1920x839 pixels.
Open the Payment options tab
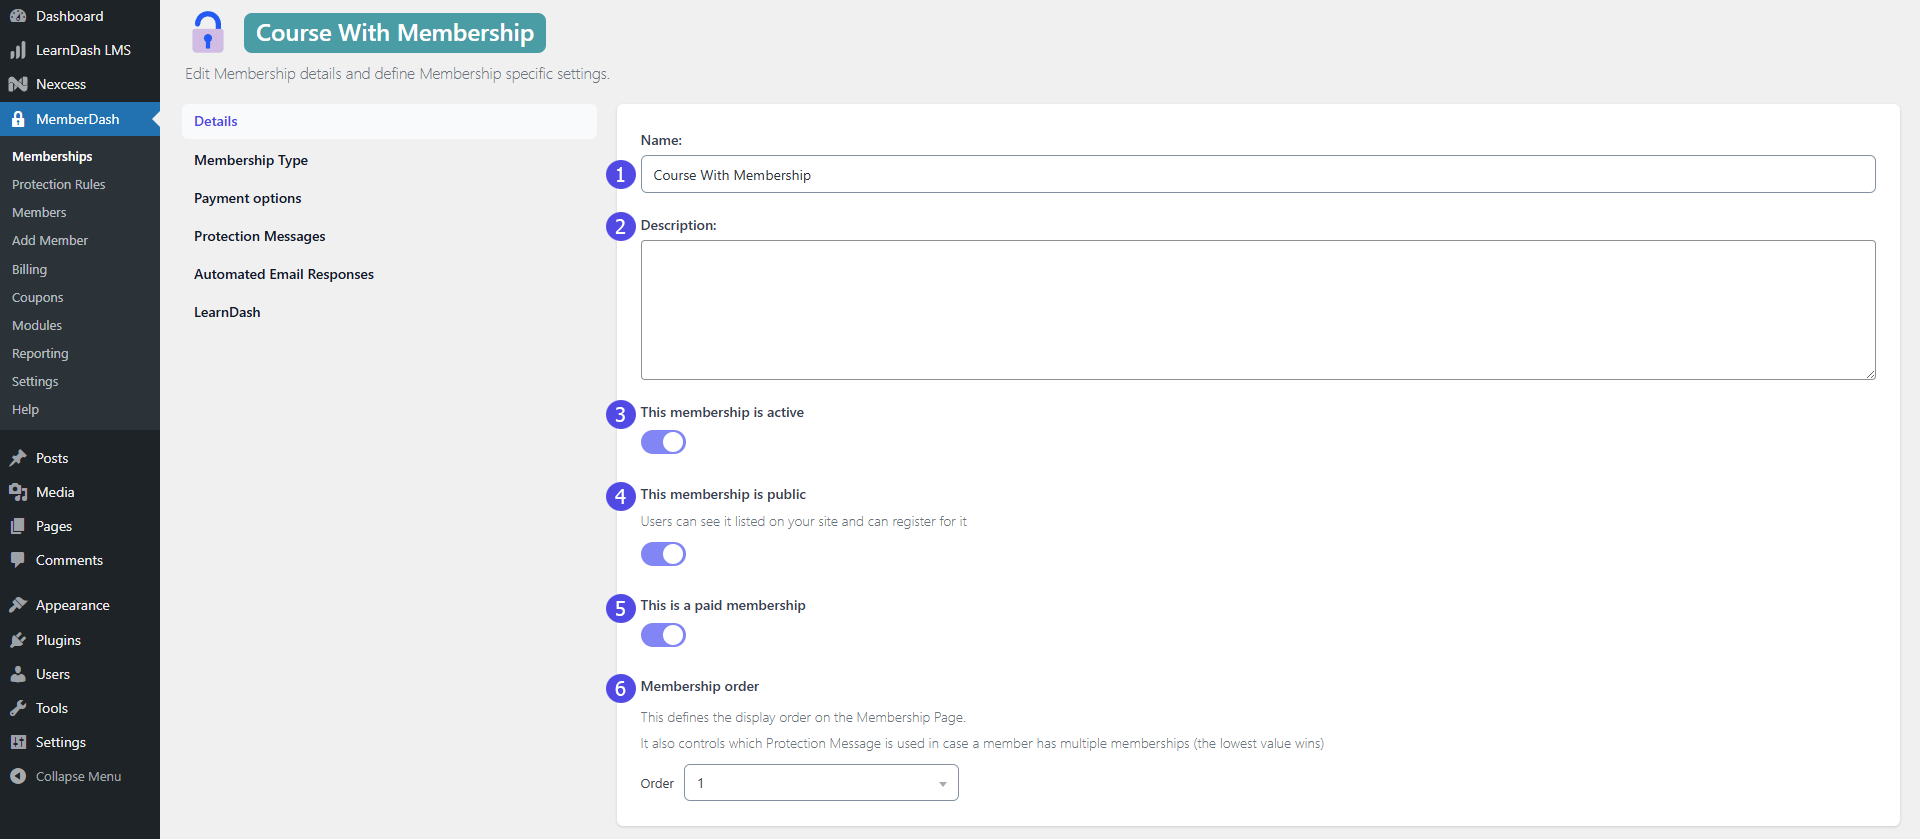point(248,198)
